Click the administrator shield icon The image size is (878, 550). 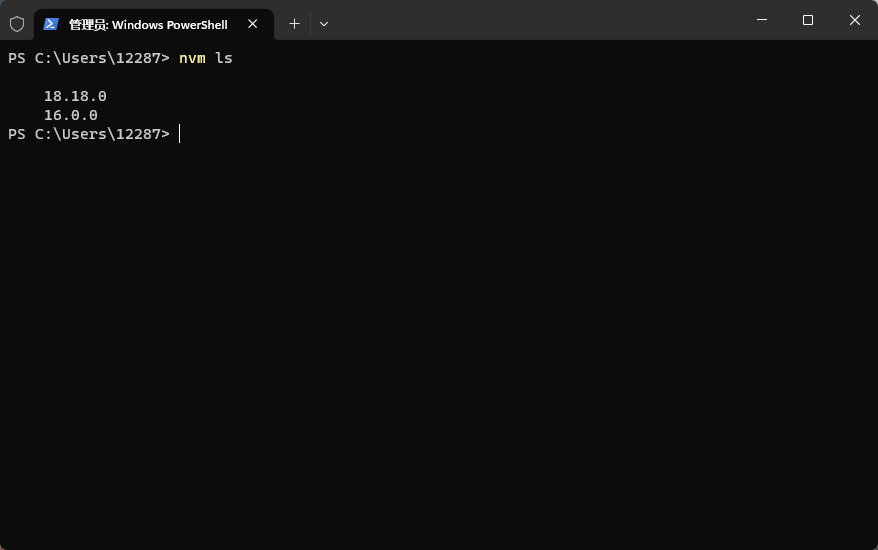click(17, 24)
